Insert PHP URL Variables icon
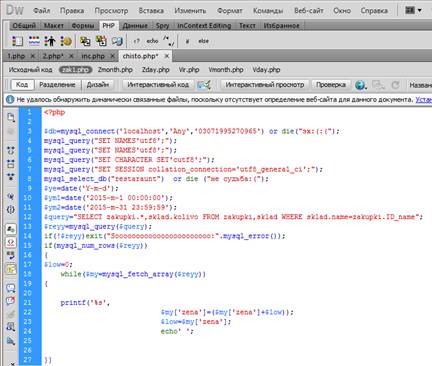The height and width of the screenshot is (366, 432). 34,41
